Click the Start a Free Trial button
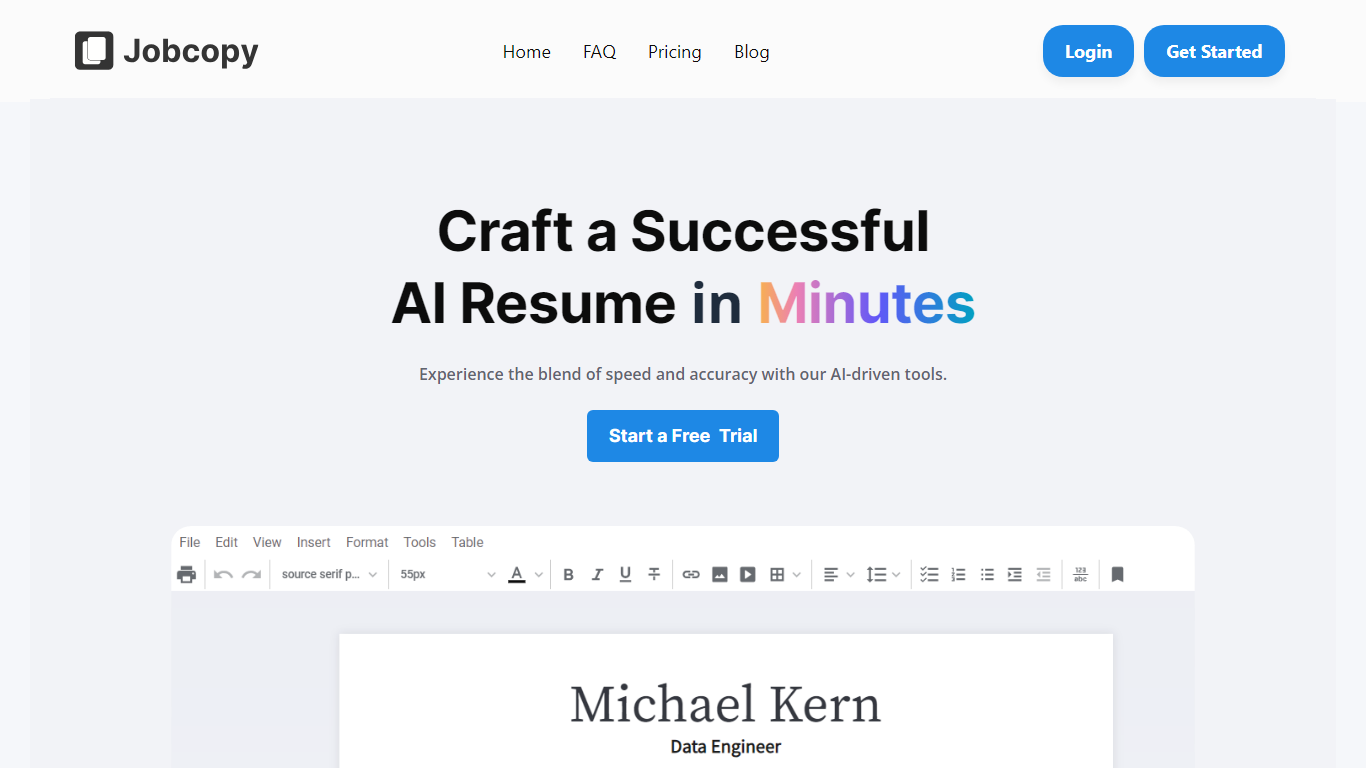 [682, 436]
